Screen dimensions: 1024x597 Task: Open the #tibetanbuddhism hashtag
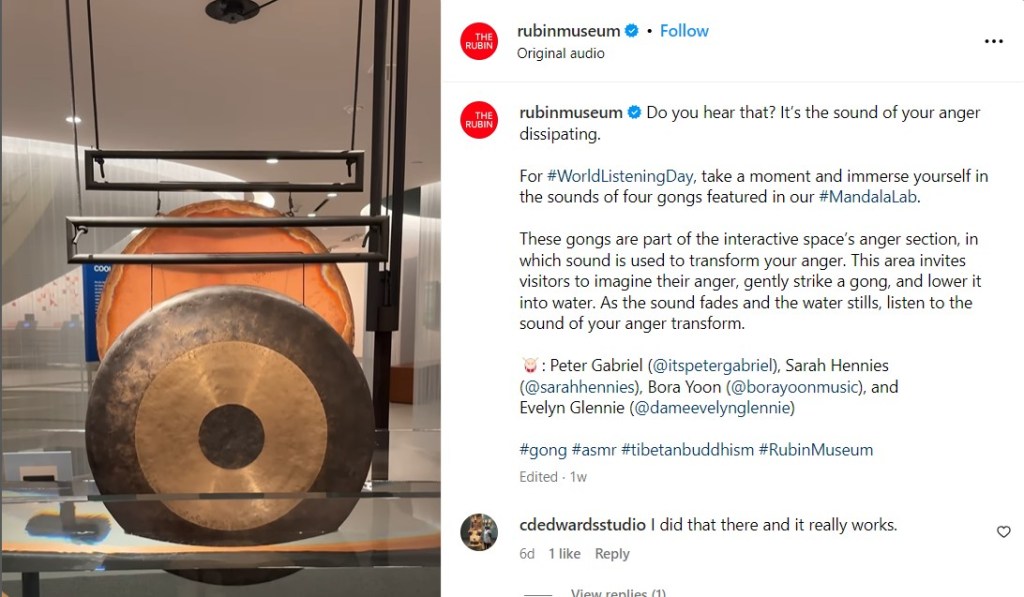687,450
